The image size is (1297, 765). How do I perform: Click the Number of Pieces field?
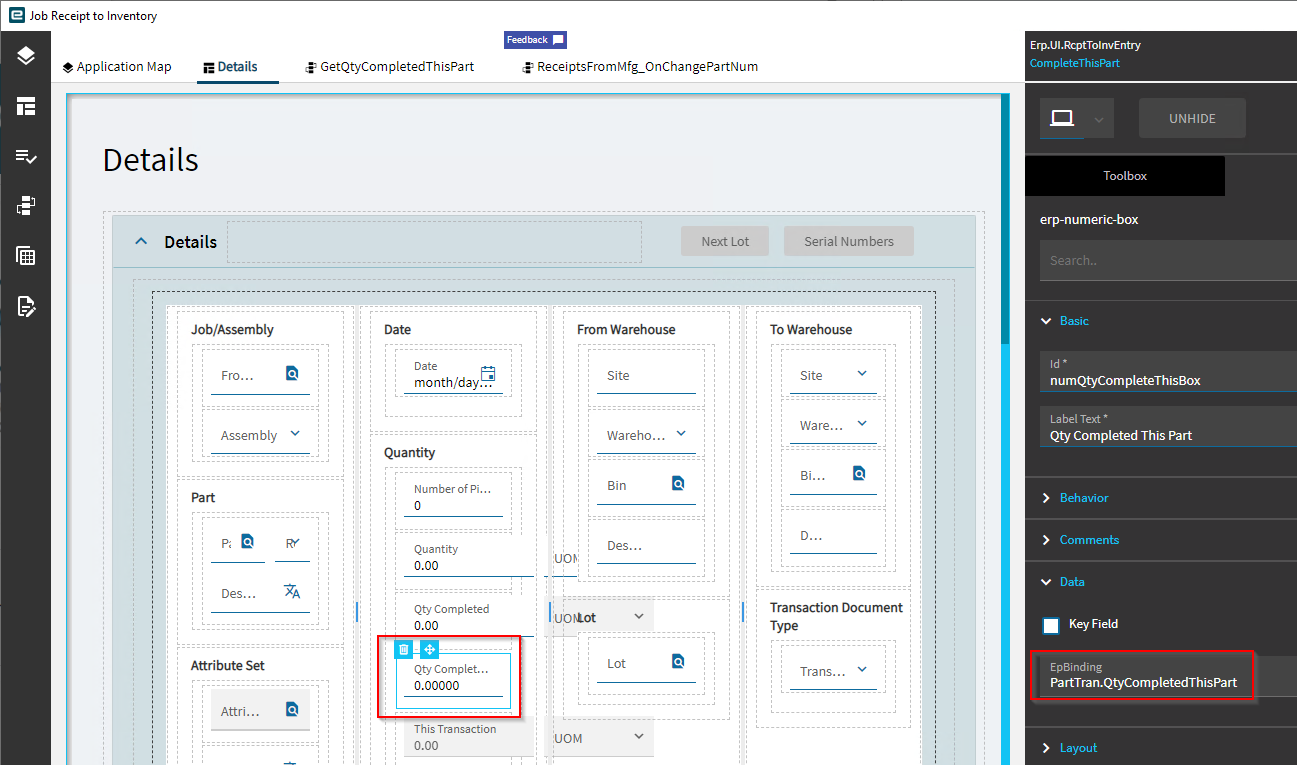pyautogui.click(x=453, y=497)
